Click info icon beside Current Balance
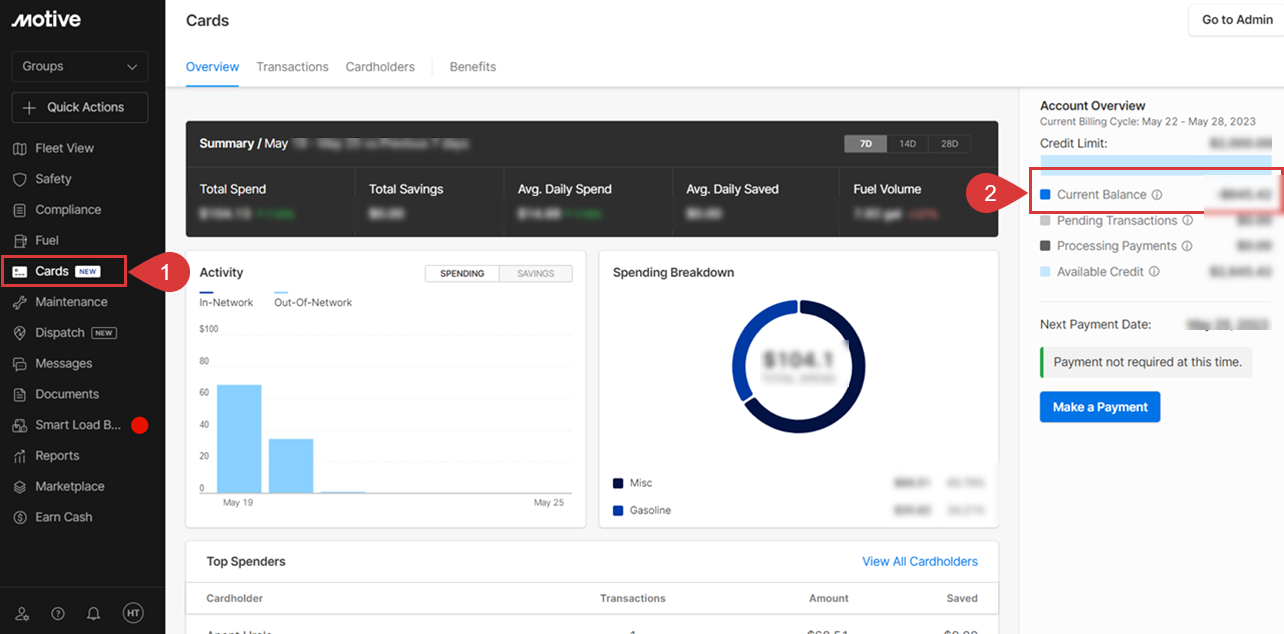The height and width of the screenshot is (634, 1284). (x=1156, y=195)
